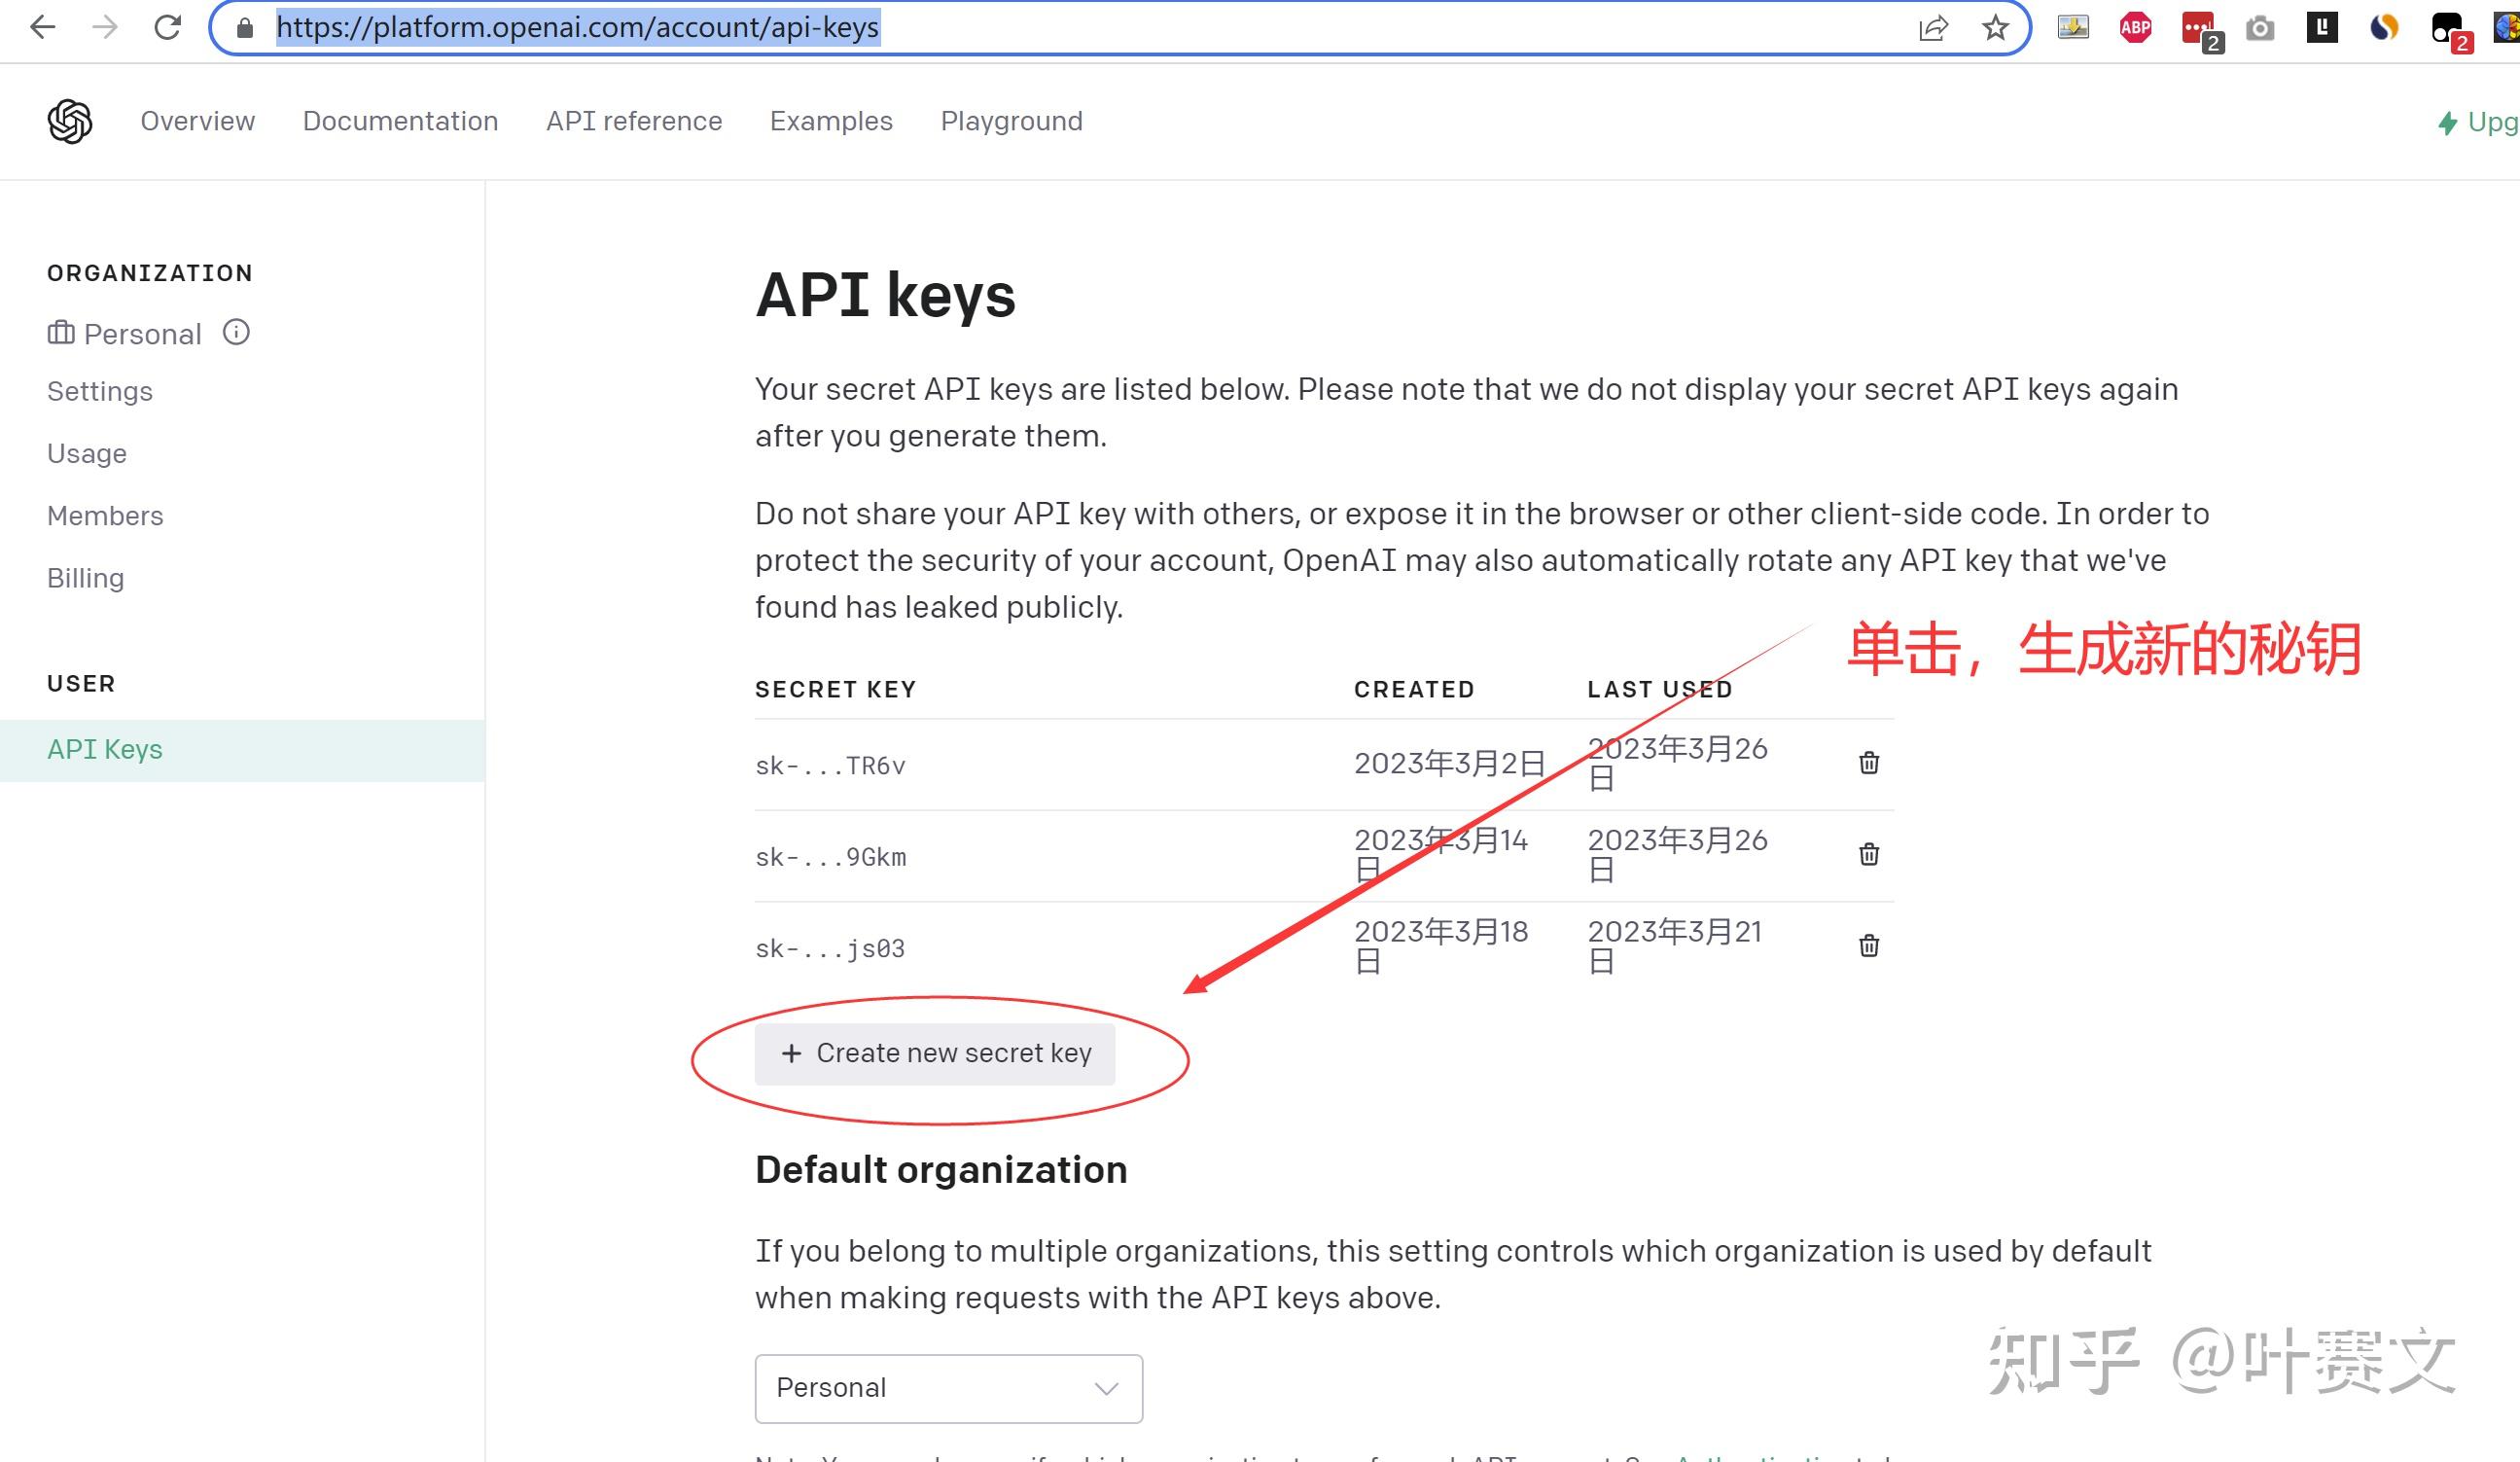2520x1462 pixels.
Task: Open the Billing section
Action: [85, 577]
